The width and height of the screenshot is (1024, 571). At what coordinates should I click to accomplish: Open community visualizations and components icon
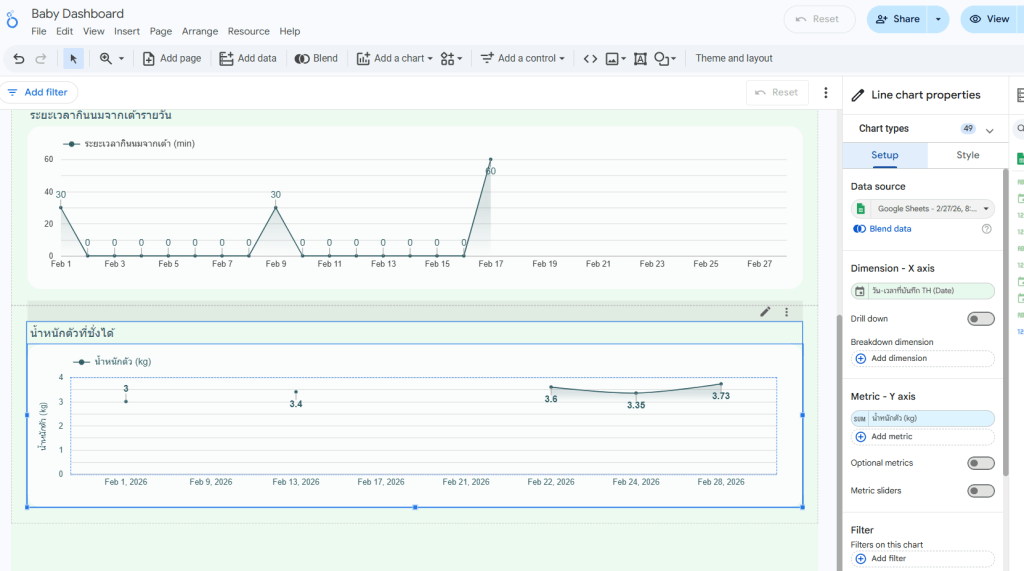451,59
